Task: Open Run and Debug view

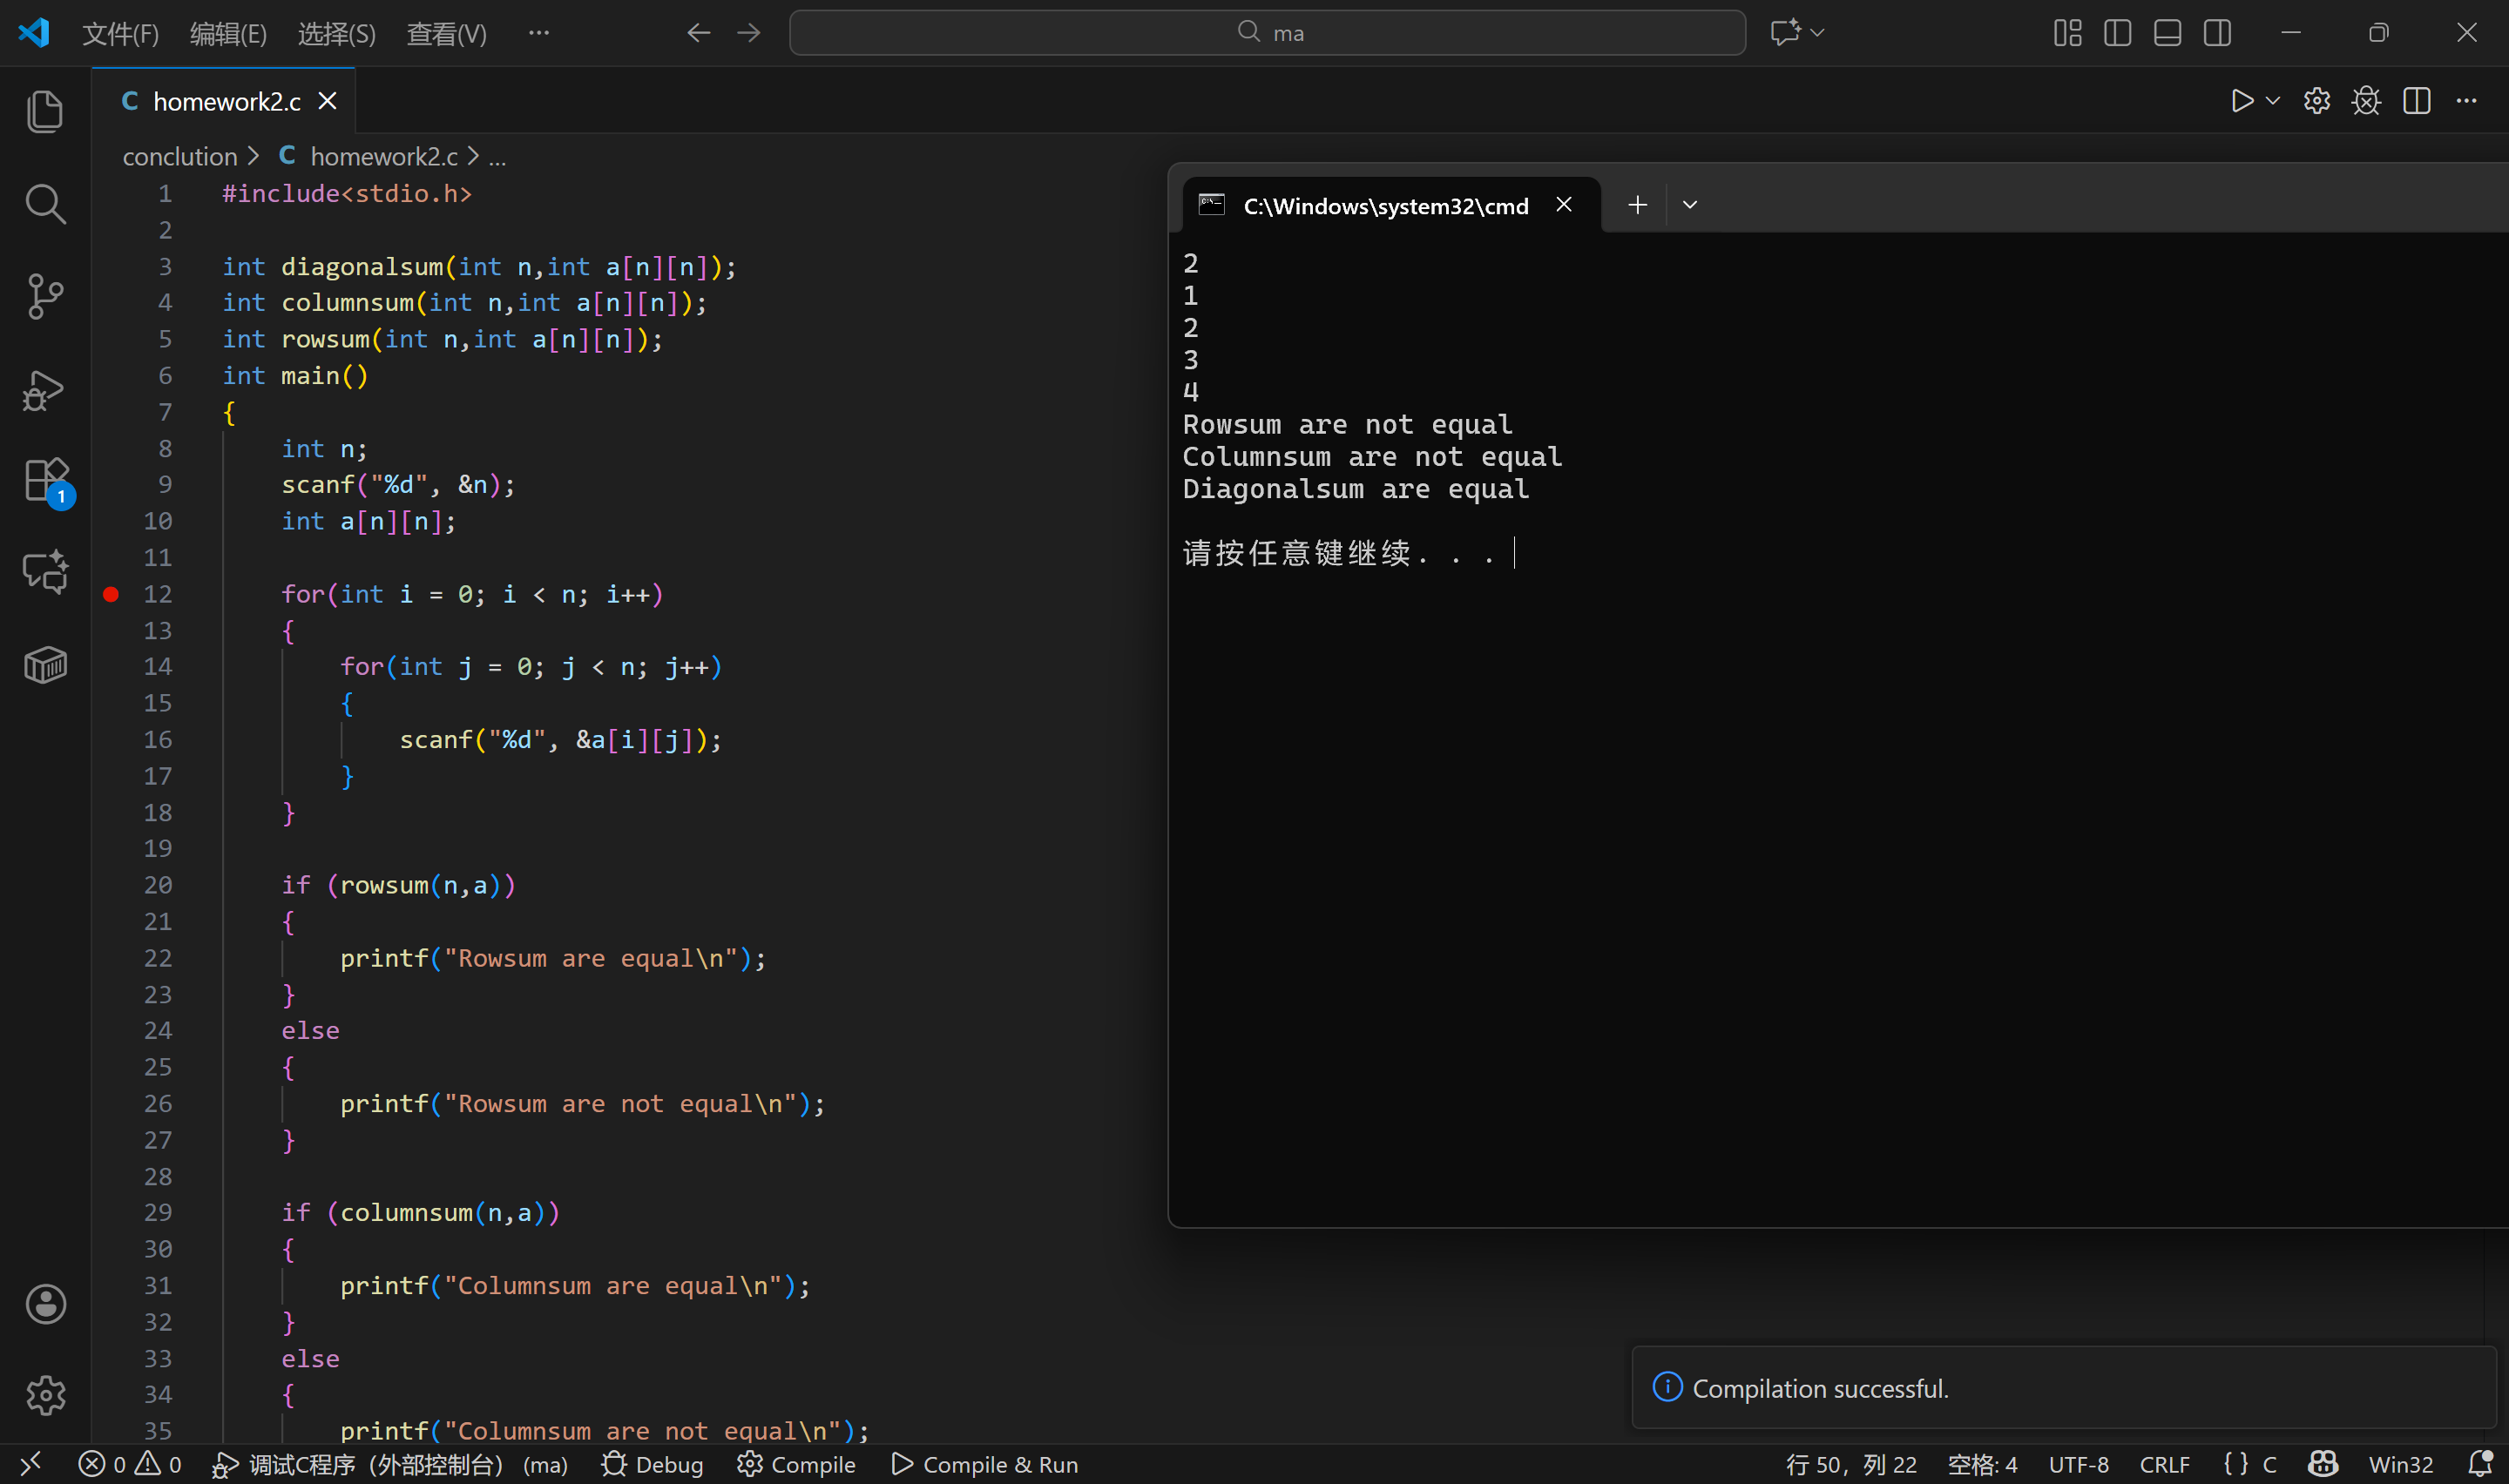Action: 45,390
